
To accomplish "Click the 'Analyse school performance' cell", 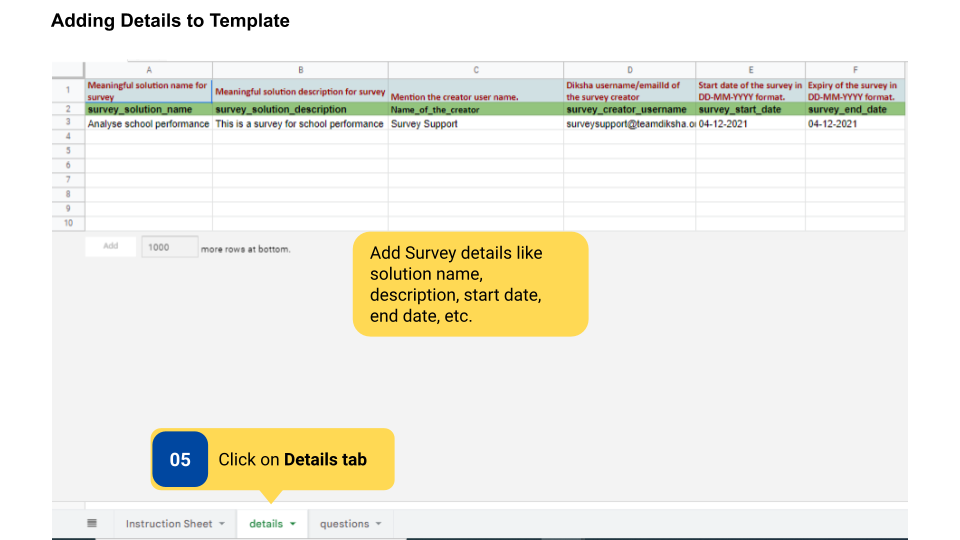I will click(148, 124).
